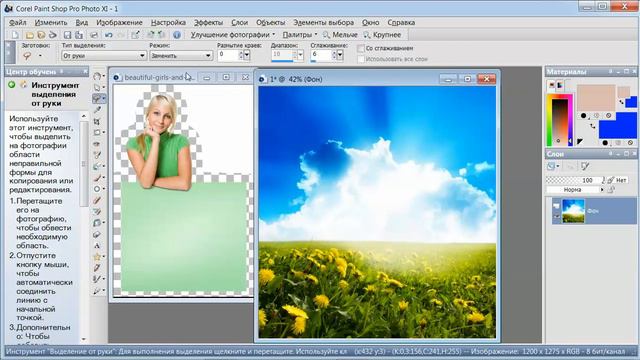
Task: Select the Makeover tool
Action: (97, 155)
